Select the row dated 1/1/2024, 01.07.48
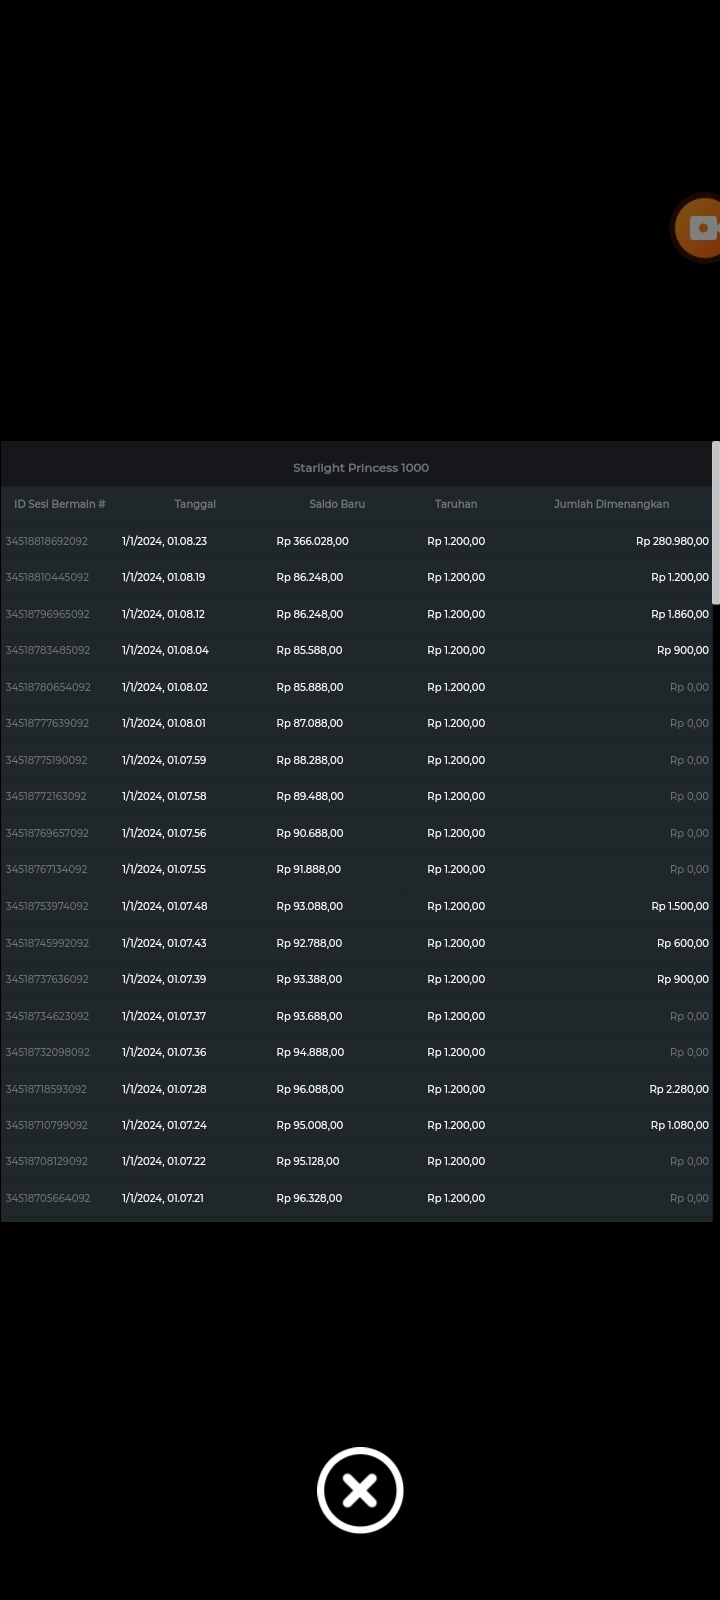 coord(164,906)
